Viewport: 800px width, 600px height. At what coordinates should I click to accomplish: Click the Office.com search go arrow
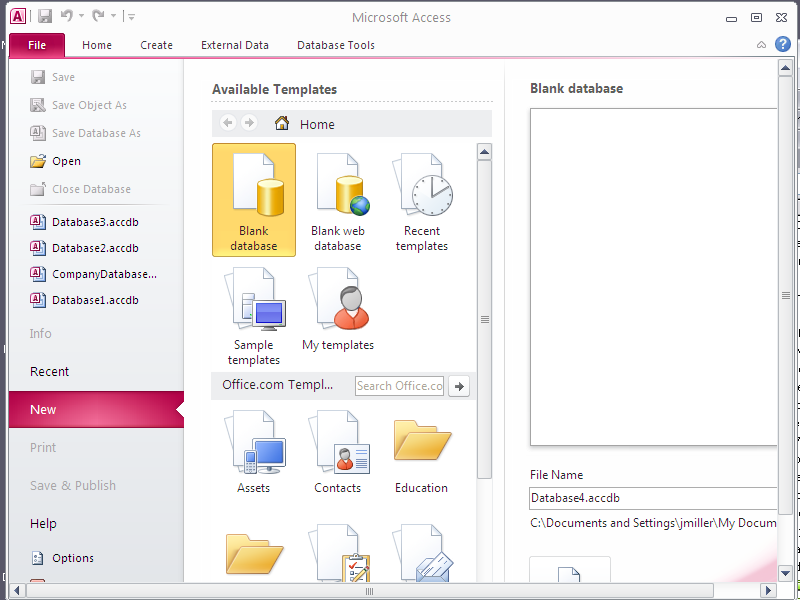(459, 386)
